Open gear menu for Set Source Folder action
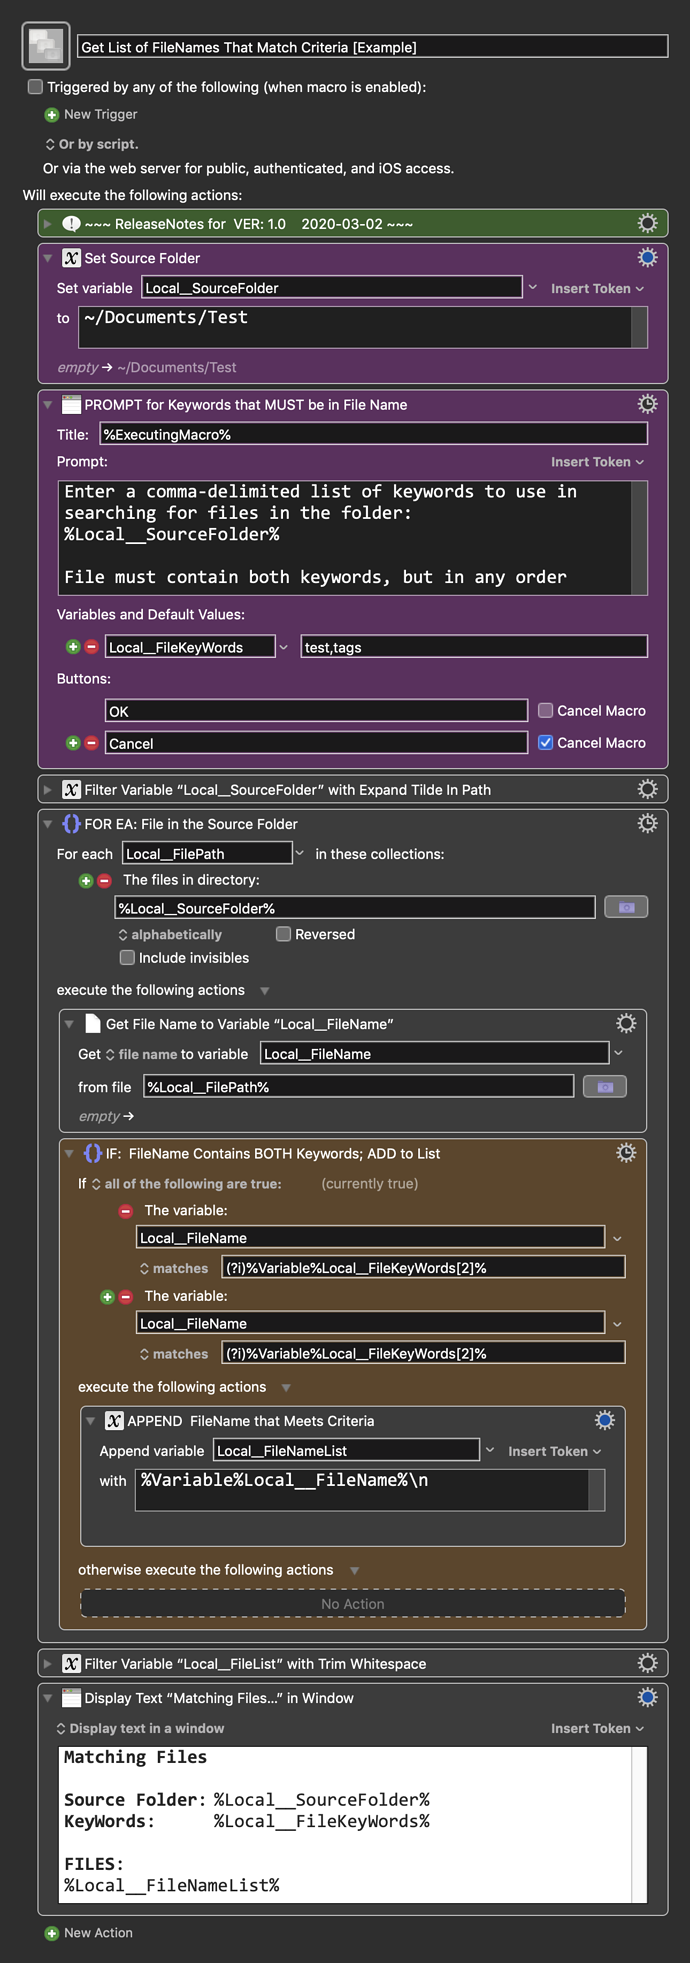690x1963 pixels. tap(647, 258)
